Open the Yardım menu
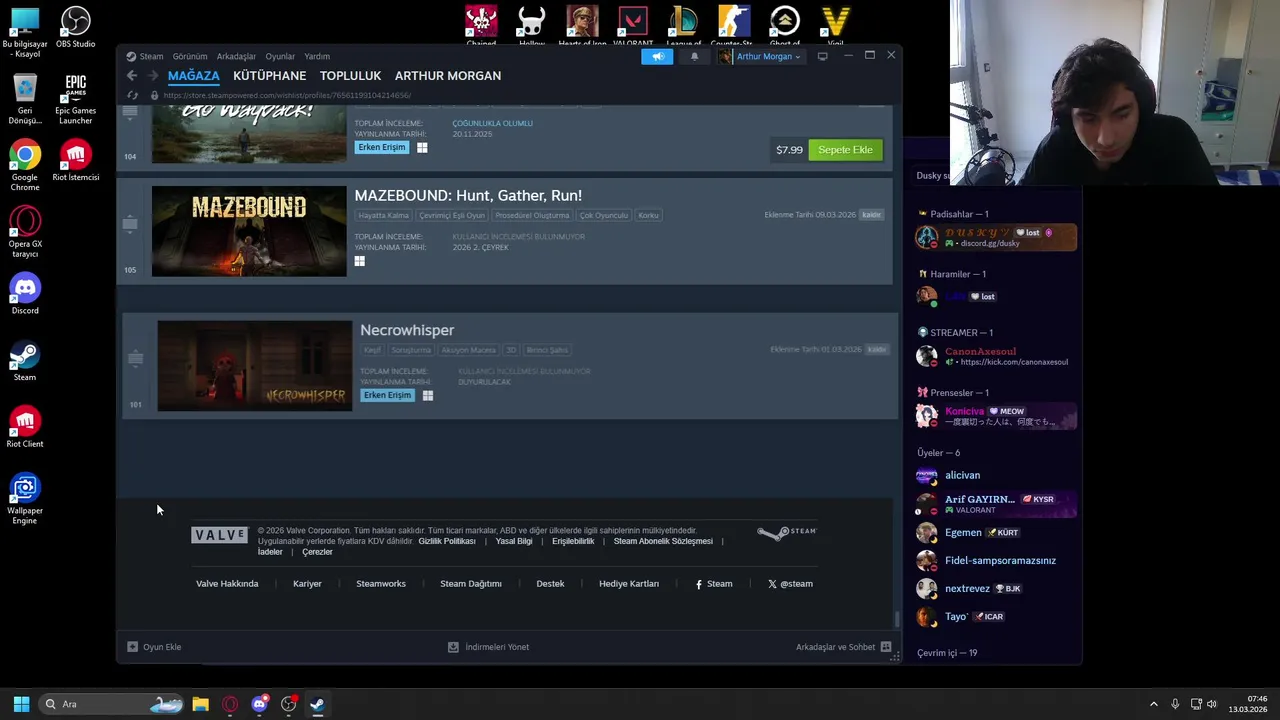 tap(317, 56)
